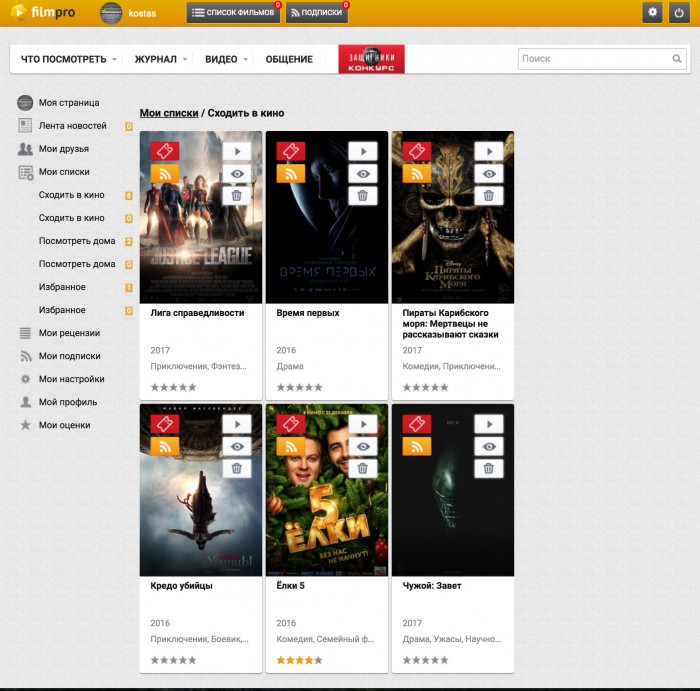Expand the ЧТО ПОСМОТРЕТЬ dropdown menu
The height and width of the screenshot is (691, 700).
tap(68, 59)
